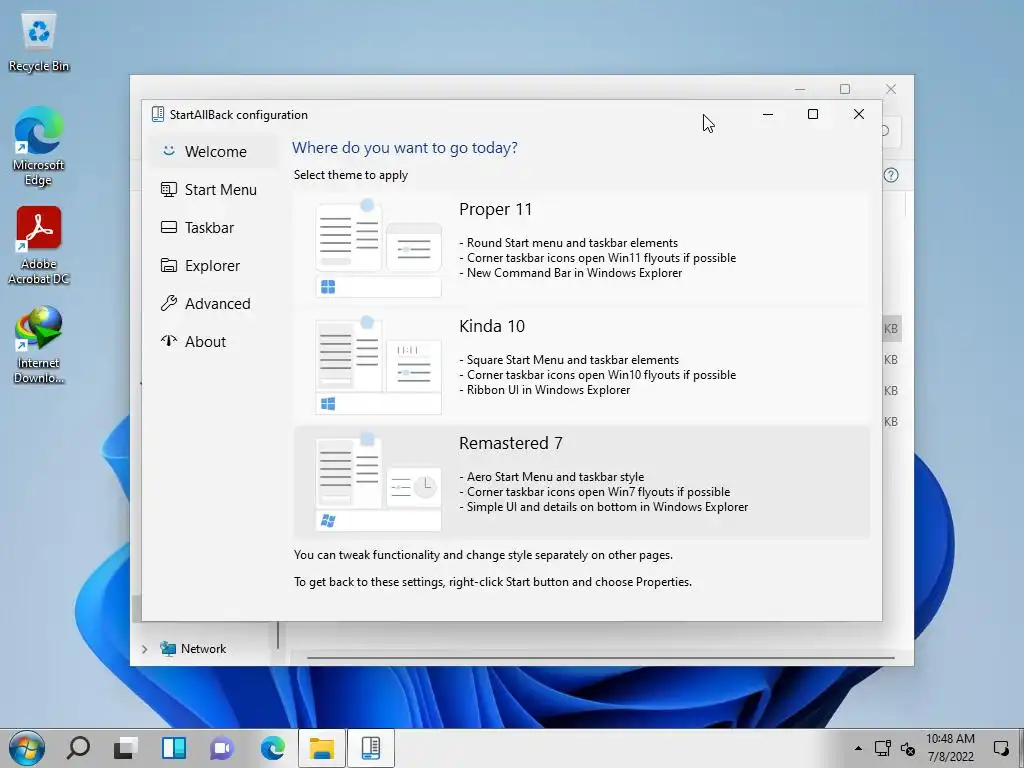Click the Start Menu sidebar icon
Viewport: 1024px width, 768px height.
(x=168, y=189)
